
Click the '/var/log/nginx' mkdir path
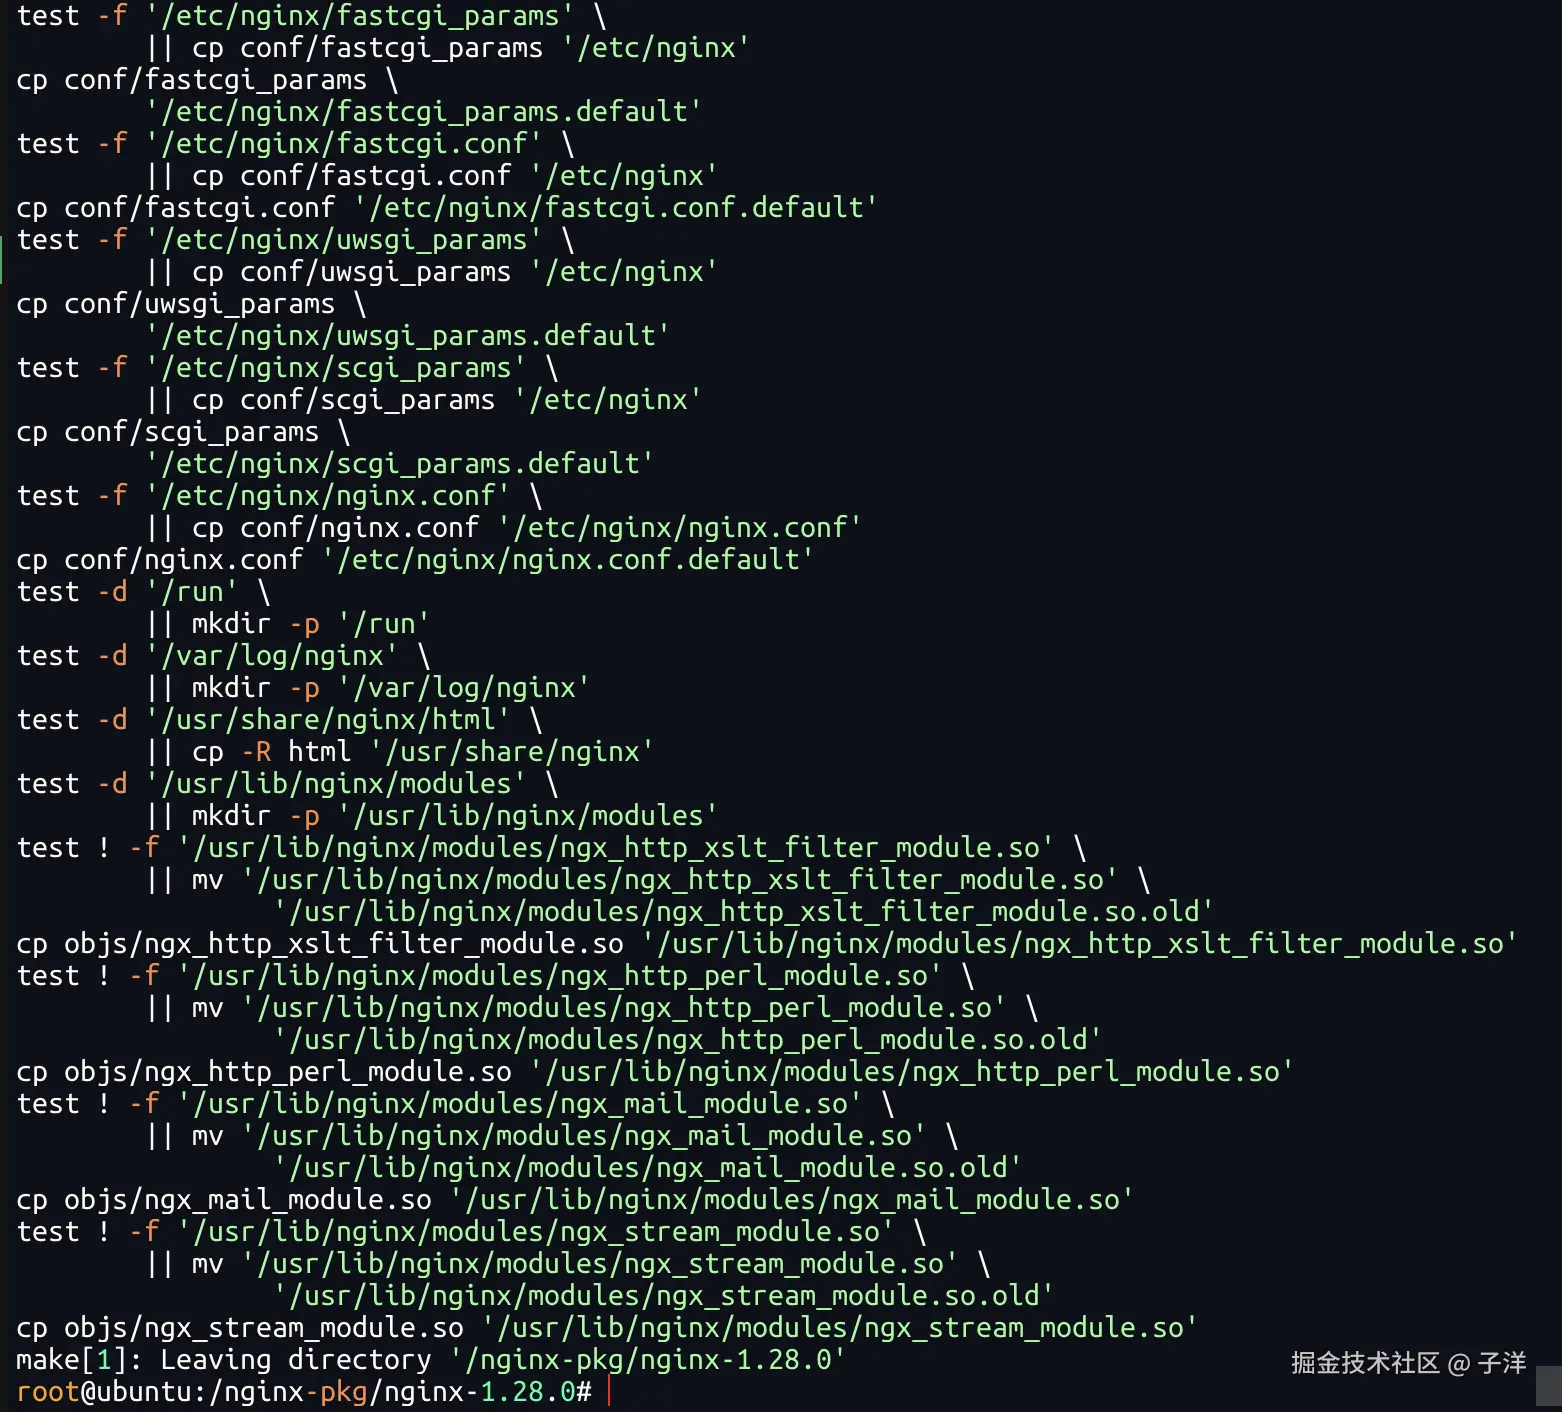point(465,687)
